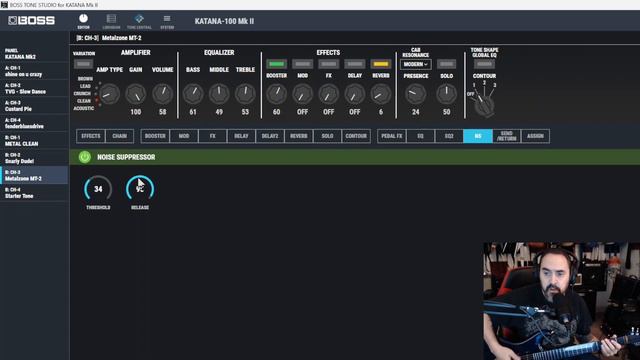Image resolution: width=640 pixels, height=360 pixels.
Task: Click the webcam video thumbnail
Action: (561, 301)
